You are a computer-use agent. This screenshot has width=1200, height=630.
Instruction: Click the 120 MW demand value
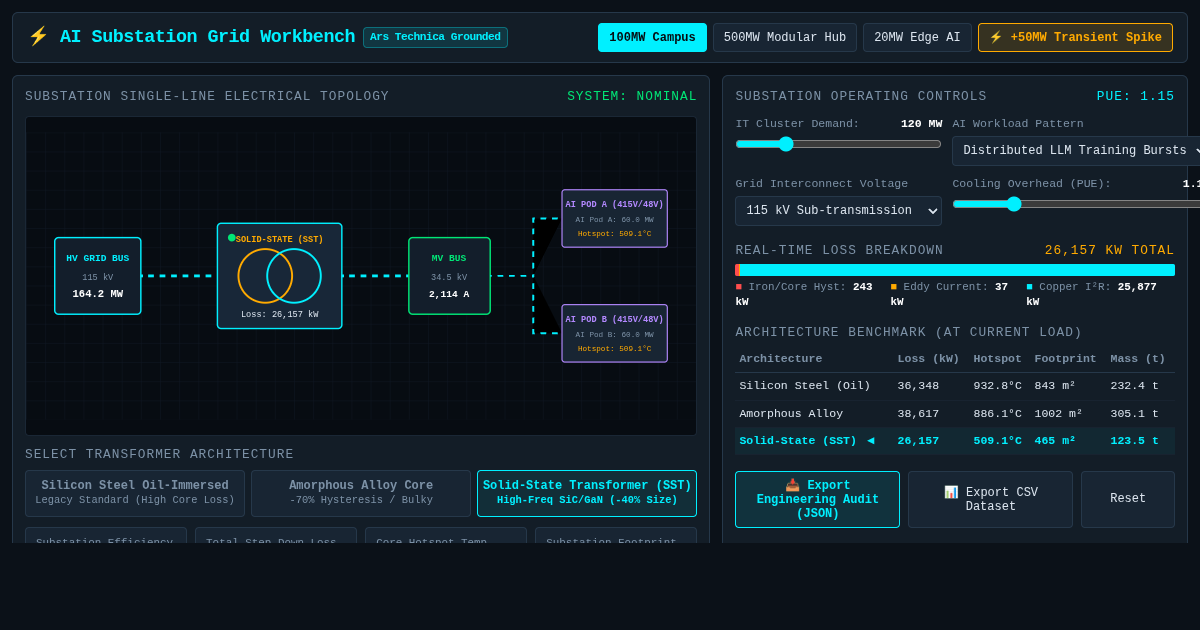coord(921,124)
